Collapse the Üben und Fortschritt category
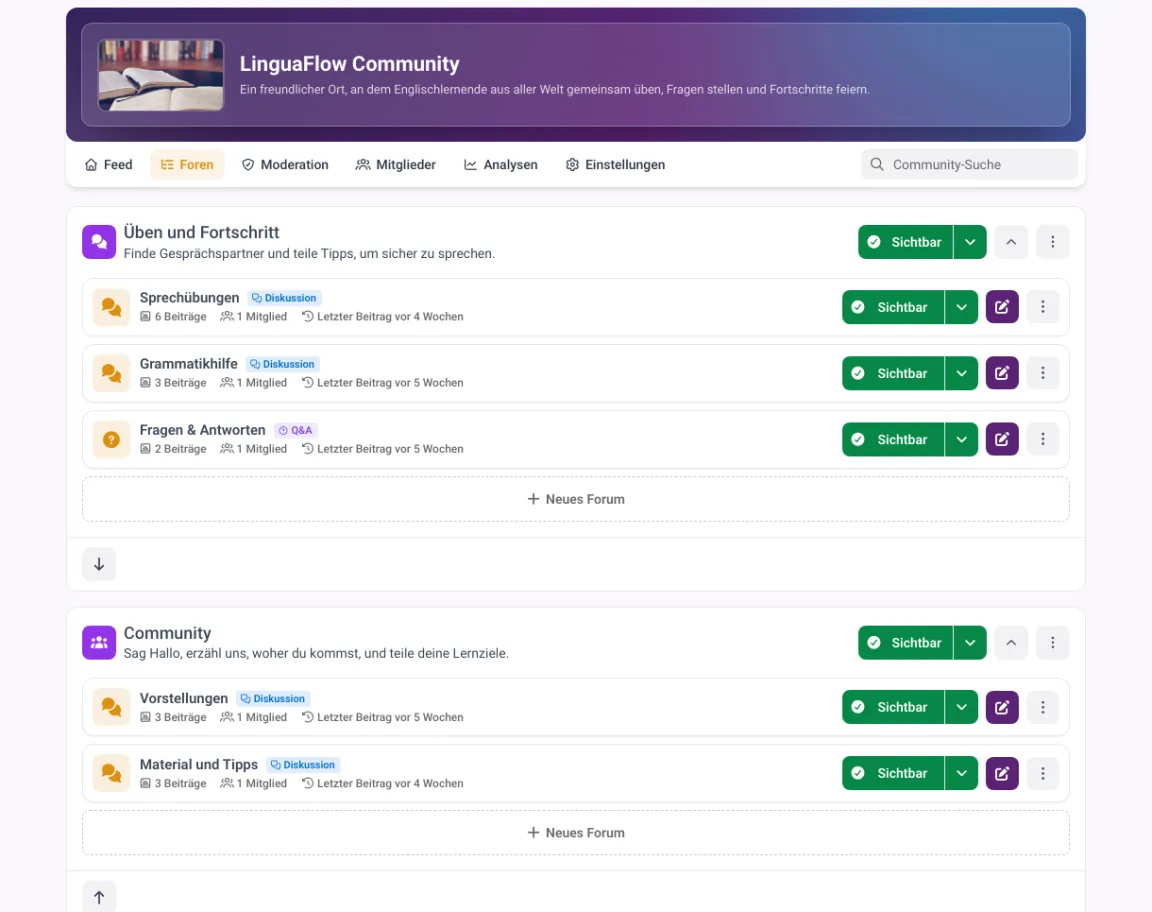This screenshot has width=1152, height=912. pos(1011,242)
